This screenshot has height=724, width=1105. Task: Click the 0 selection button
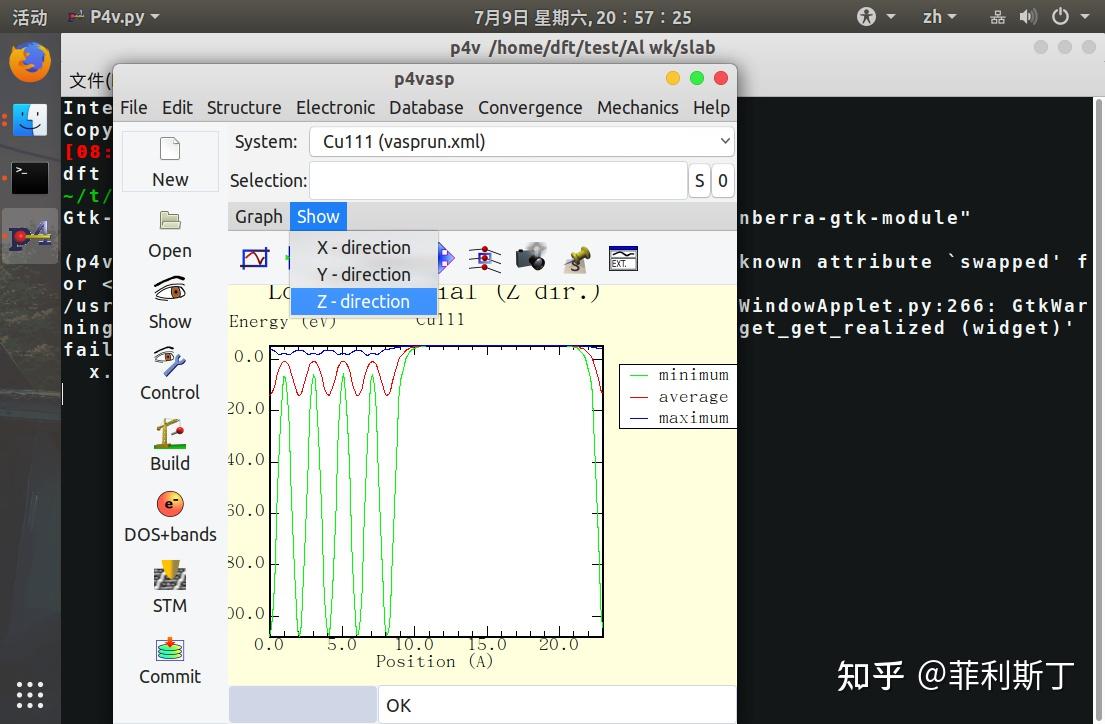(x=722, y=180)
